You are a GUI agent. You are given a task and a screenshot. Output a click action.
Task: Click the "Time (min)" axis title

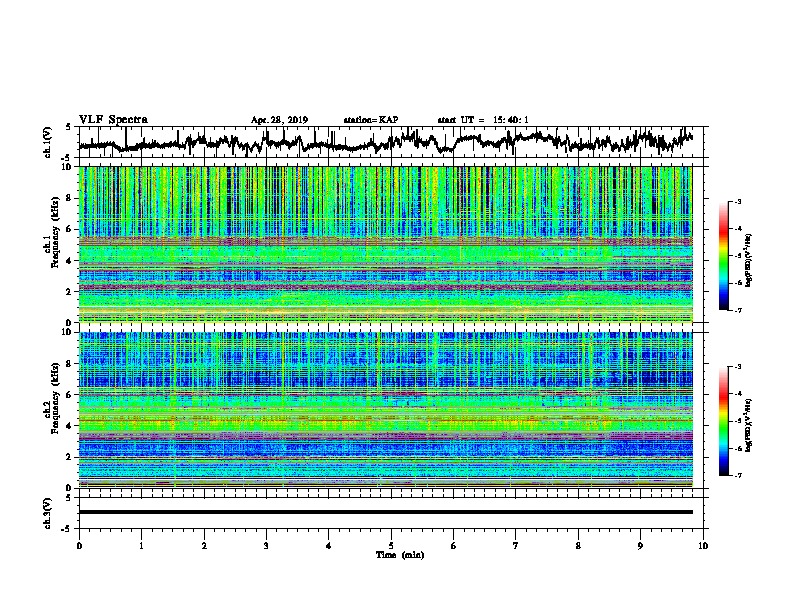coord(400,555)
